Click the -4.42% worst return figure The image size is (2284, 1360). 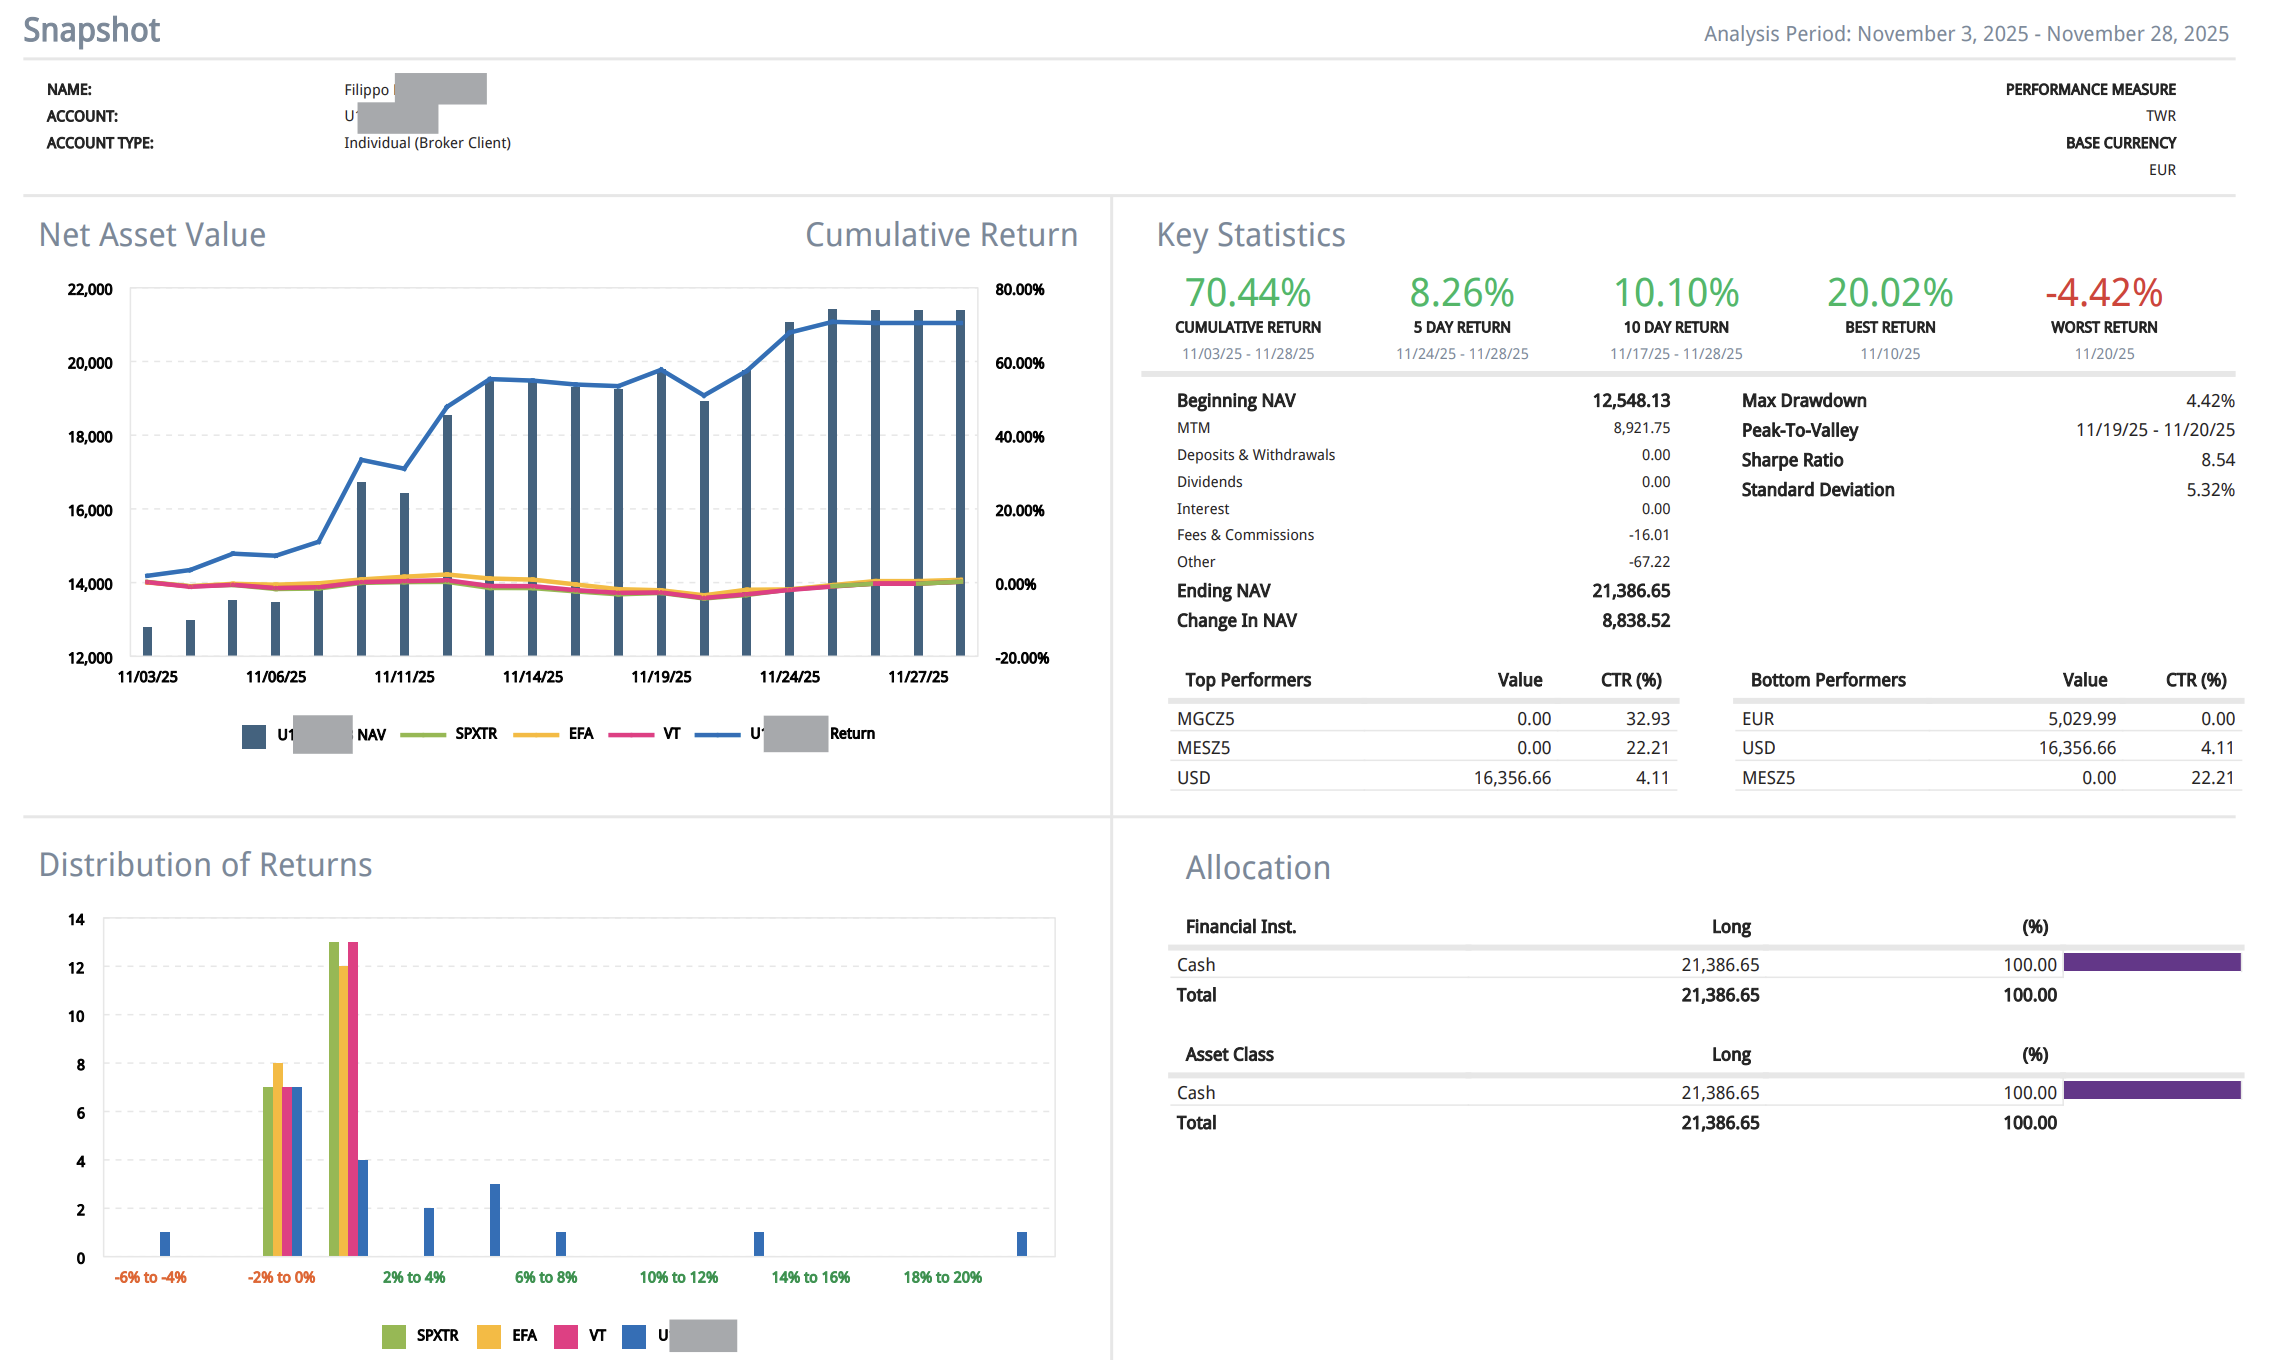[2103, 293]
